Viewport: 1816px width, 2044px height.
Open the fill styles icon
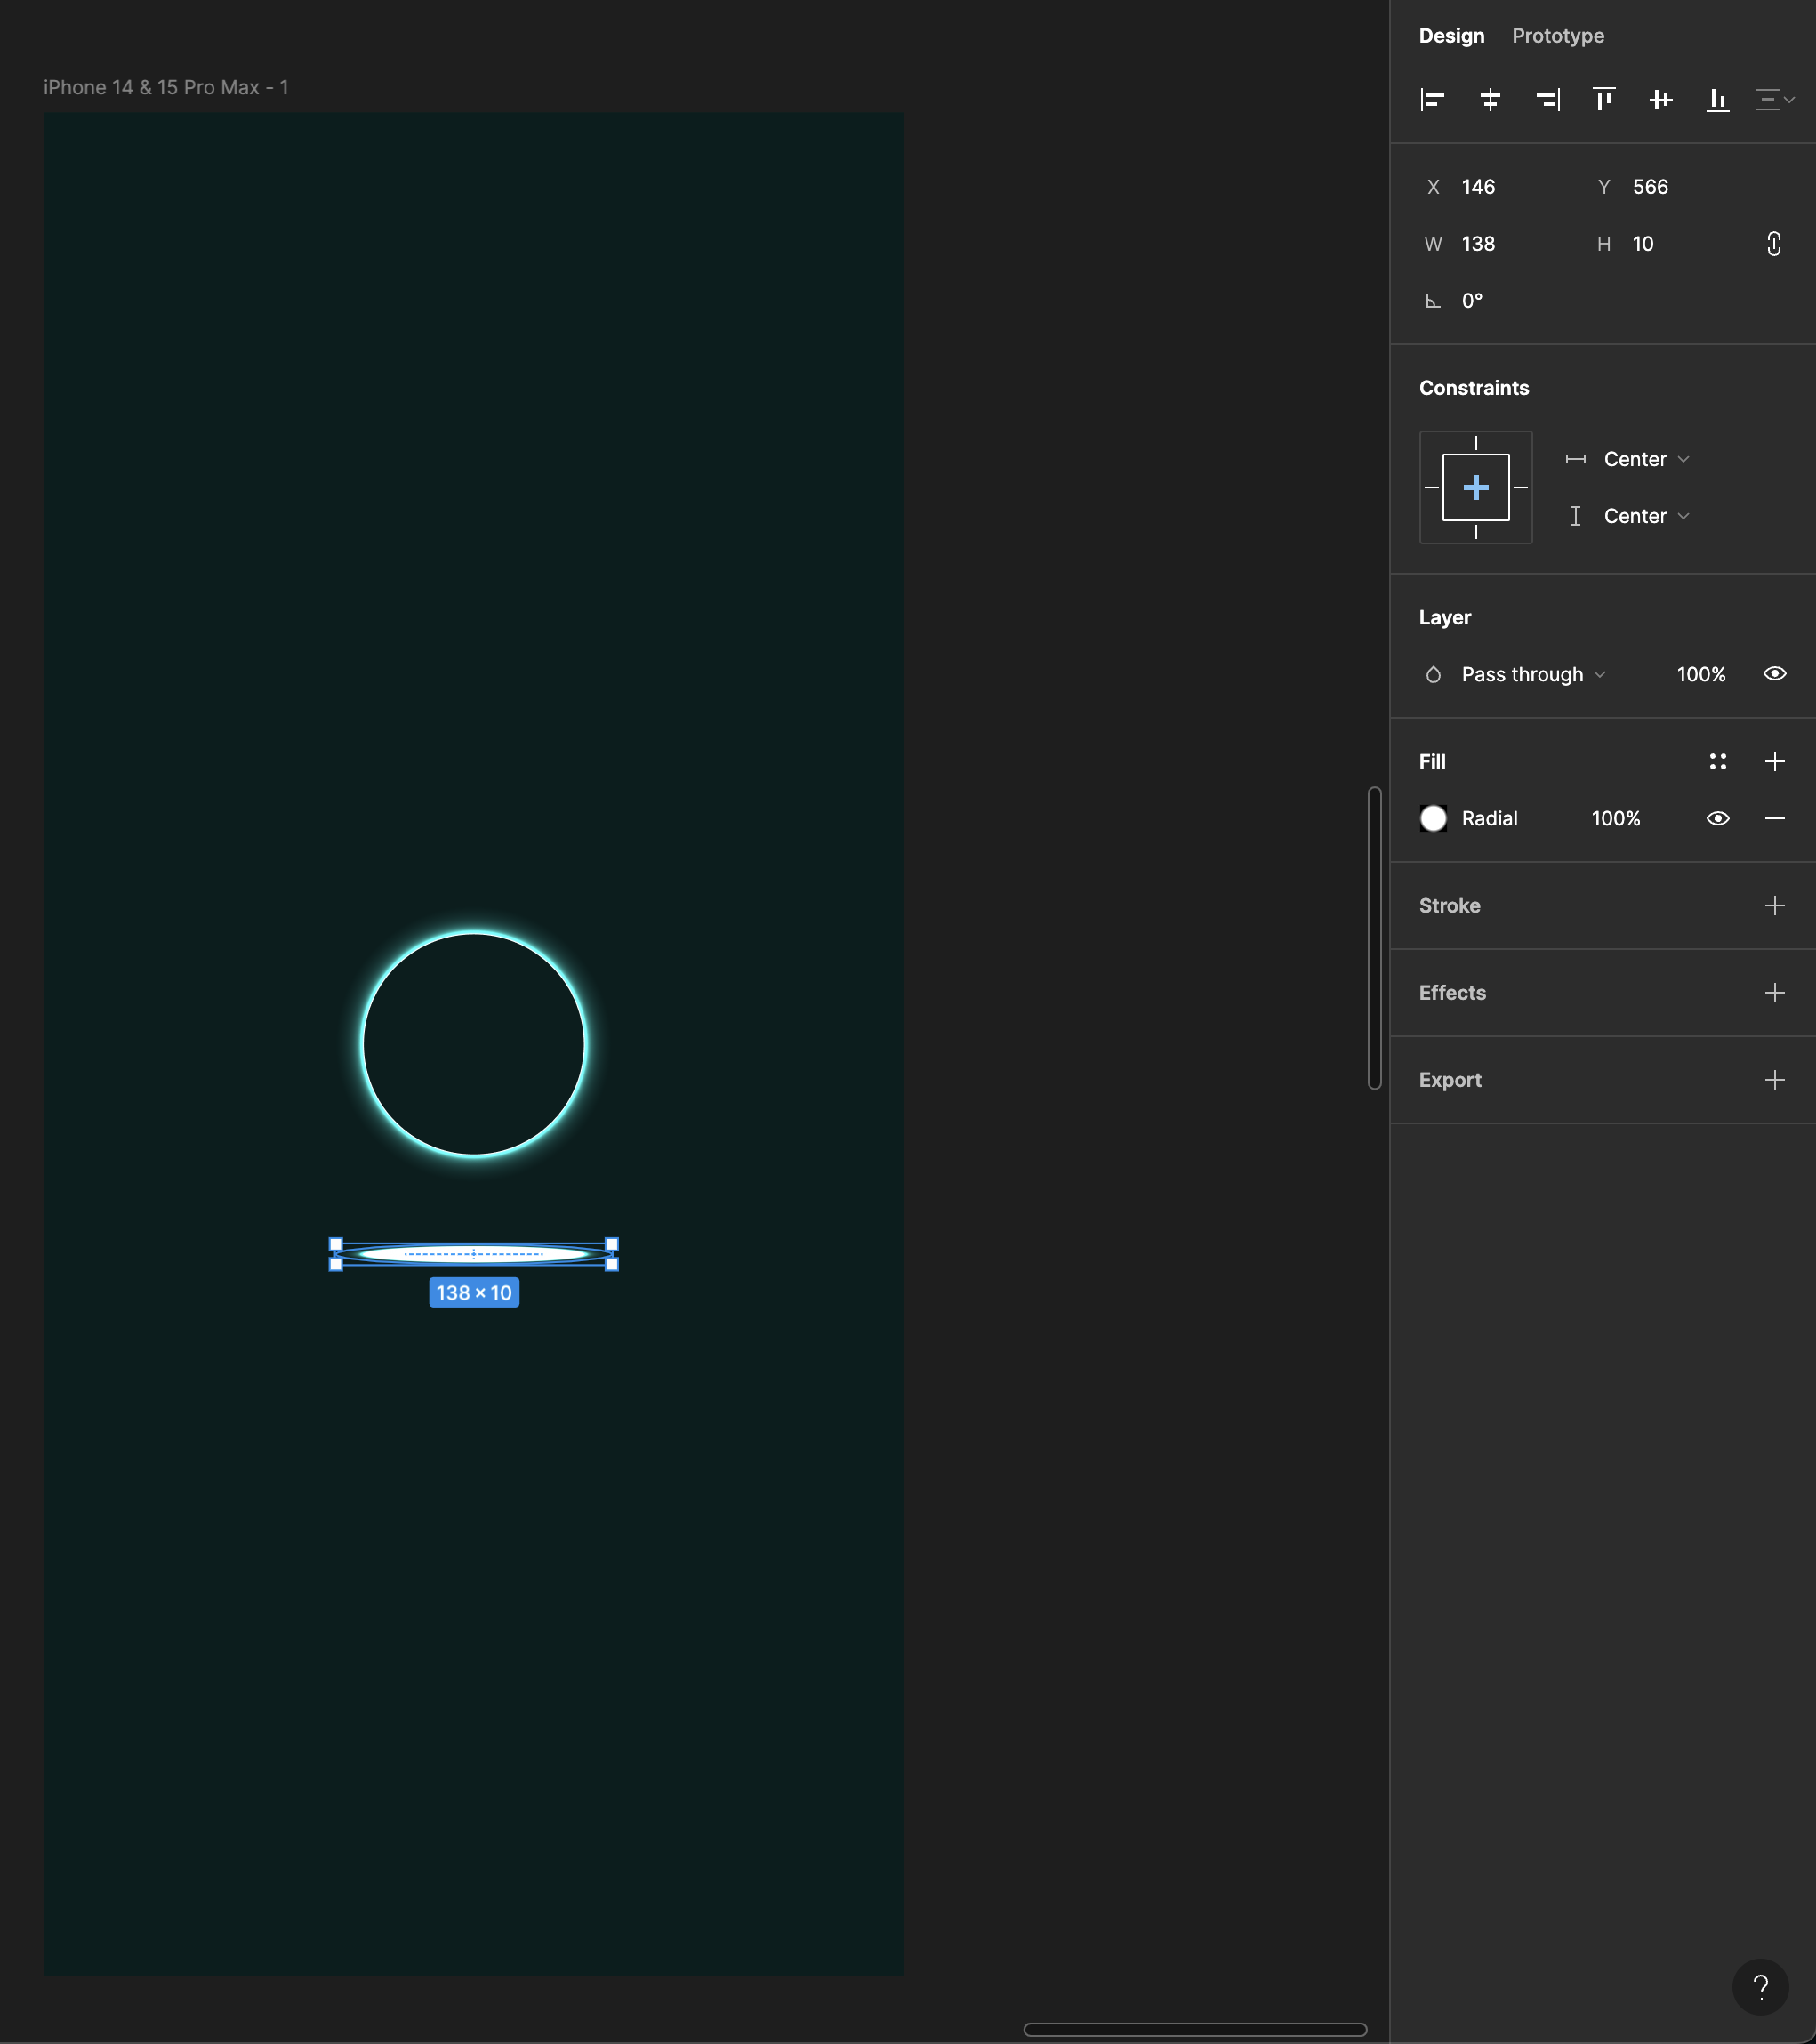coord(1718,762)
